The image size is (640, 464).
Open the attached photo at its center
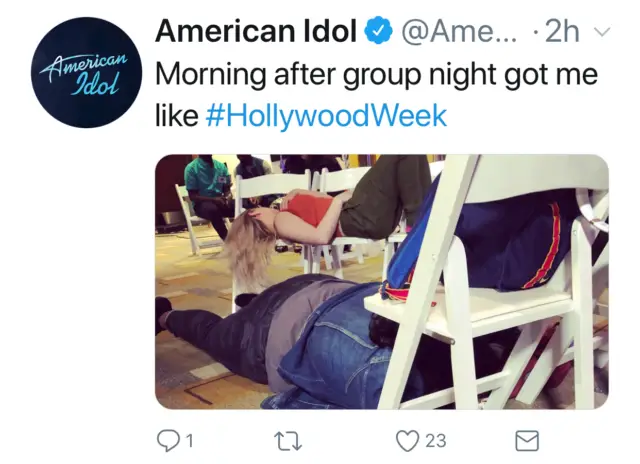pyautogui.click(x=382, y=282)
